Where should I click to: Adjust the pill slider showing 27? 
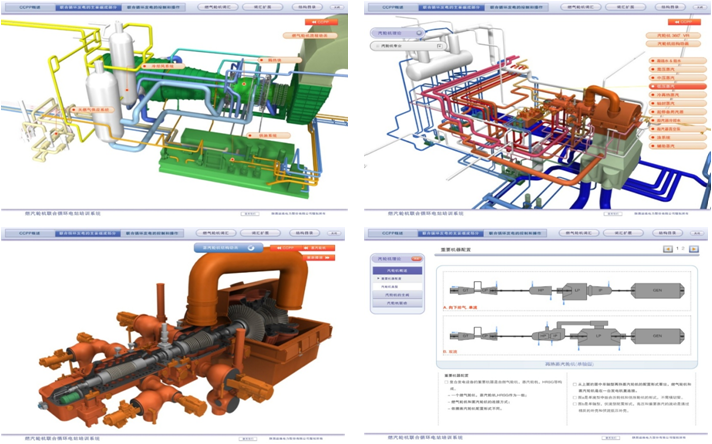(x=405, y=46)
